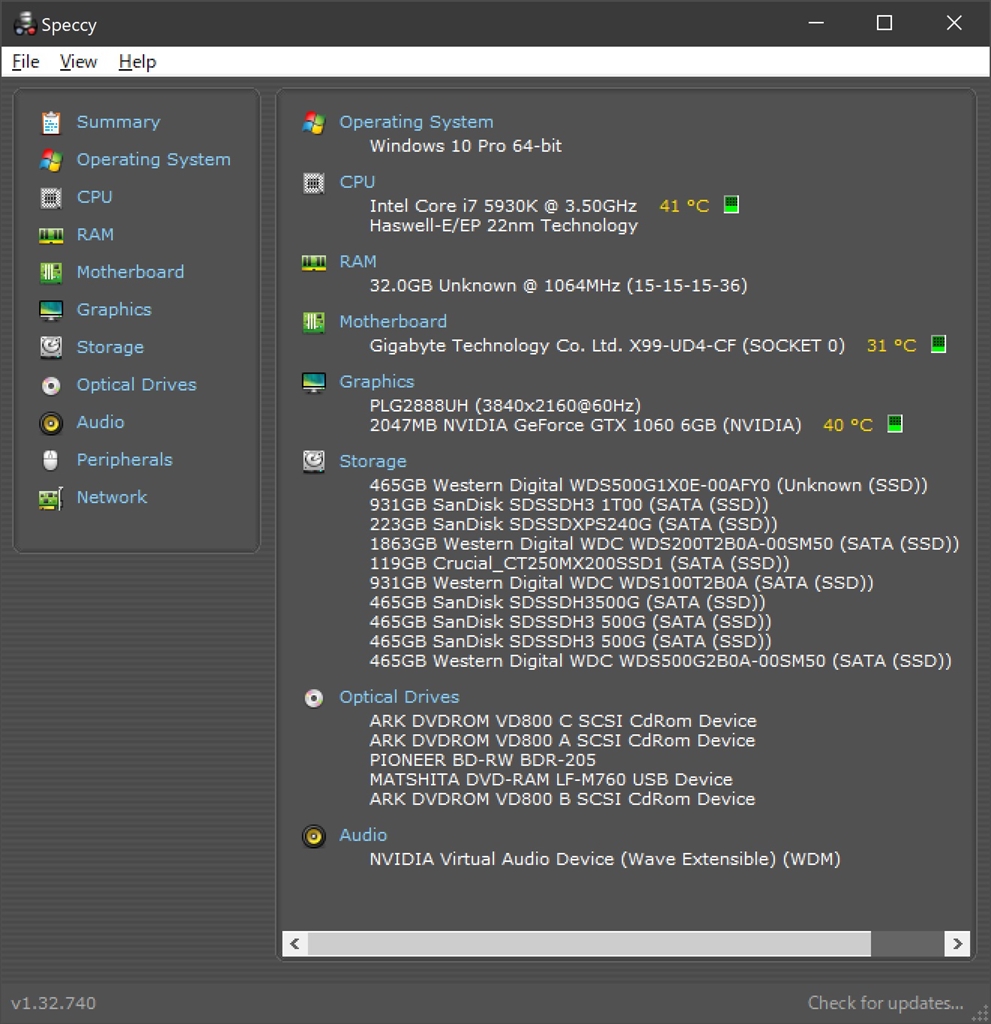This screenshot has height=1024, width=991.
Task: Click the Summary clipboard icon in sidebar
Action: [x=51, y=123]
